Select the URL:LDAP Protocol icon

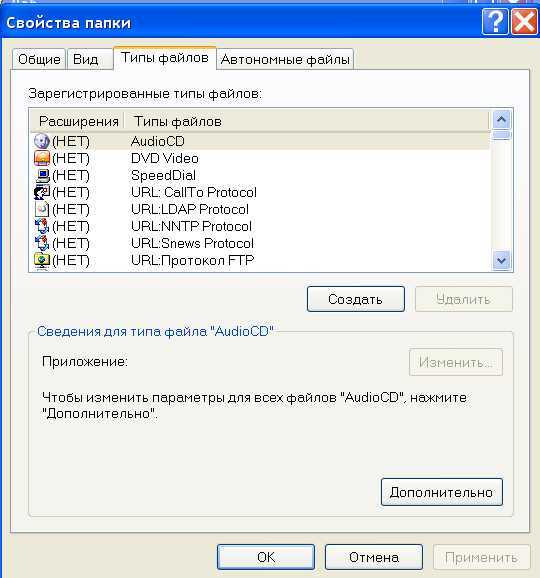(x=42, y=209)
